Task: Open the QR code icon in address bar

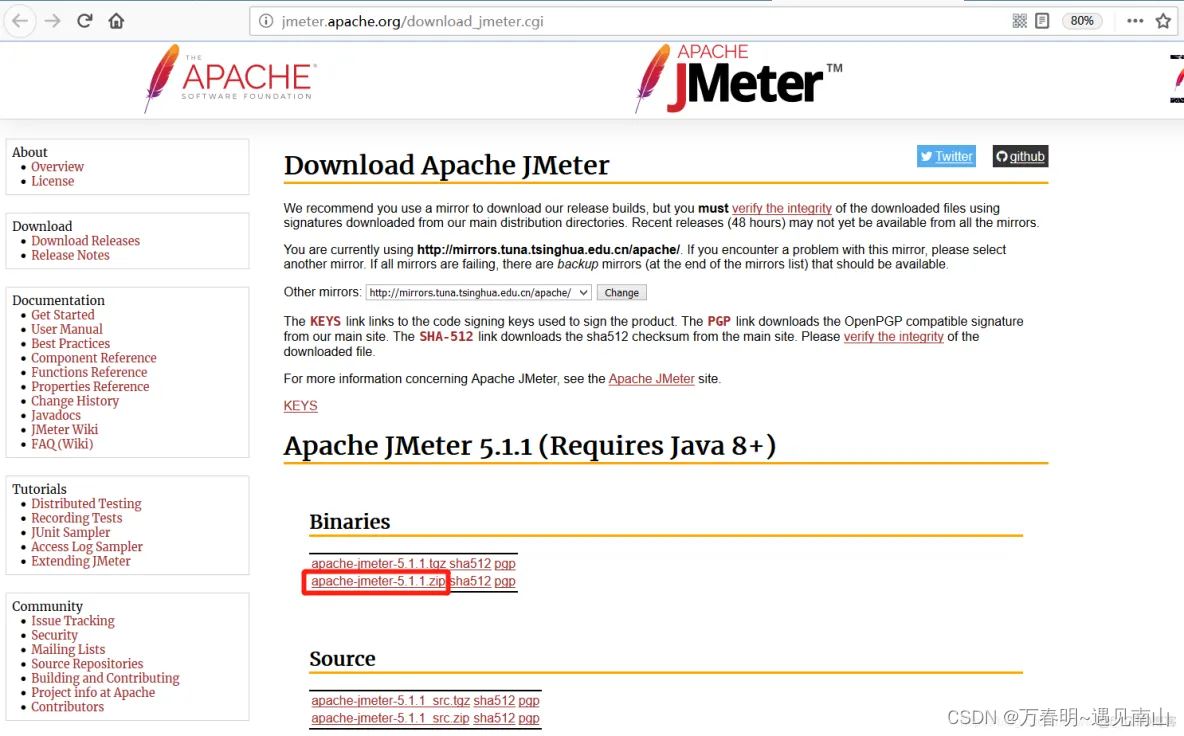Action: click(1019, 21)
